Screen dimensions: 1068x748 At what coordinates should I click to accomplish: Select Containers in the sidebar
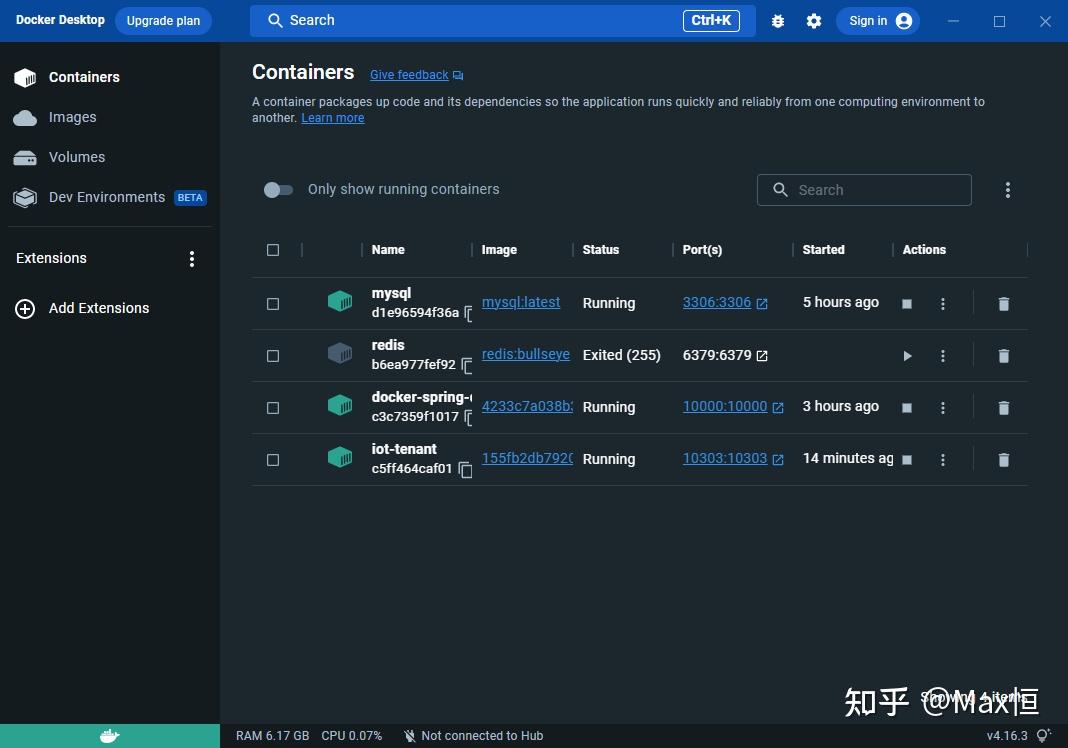[84, 77]
